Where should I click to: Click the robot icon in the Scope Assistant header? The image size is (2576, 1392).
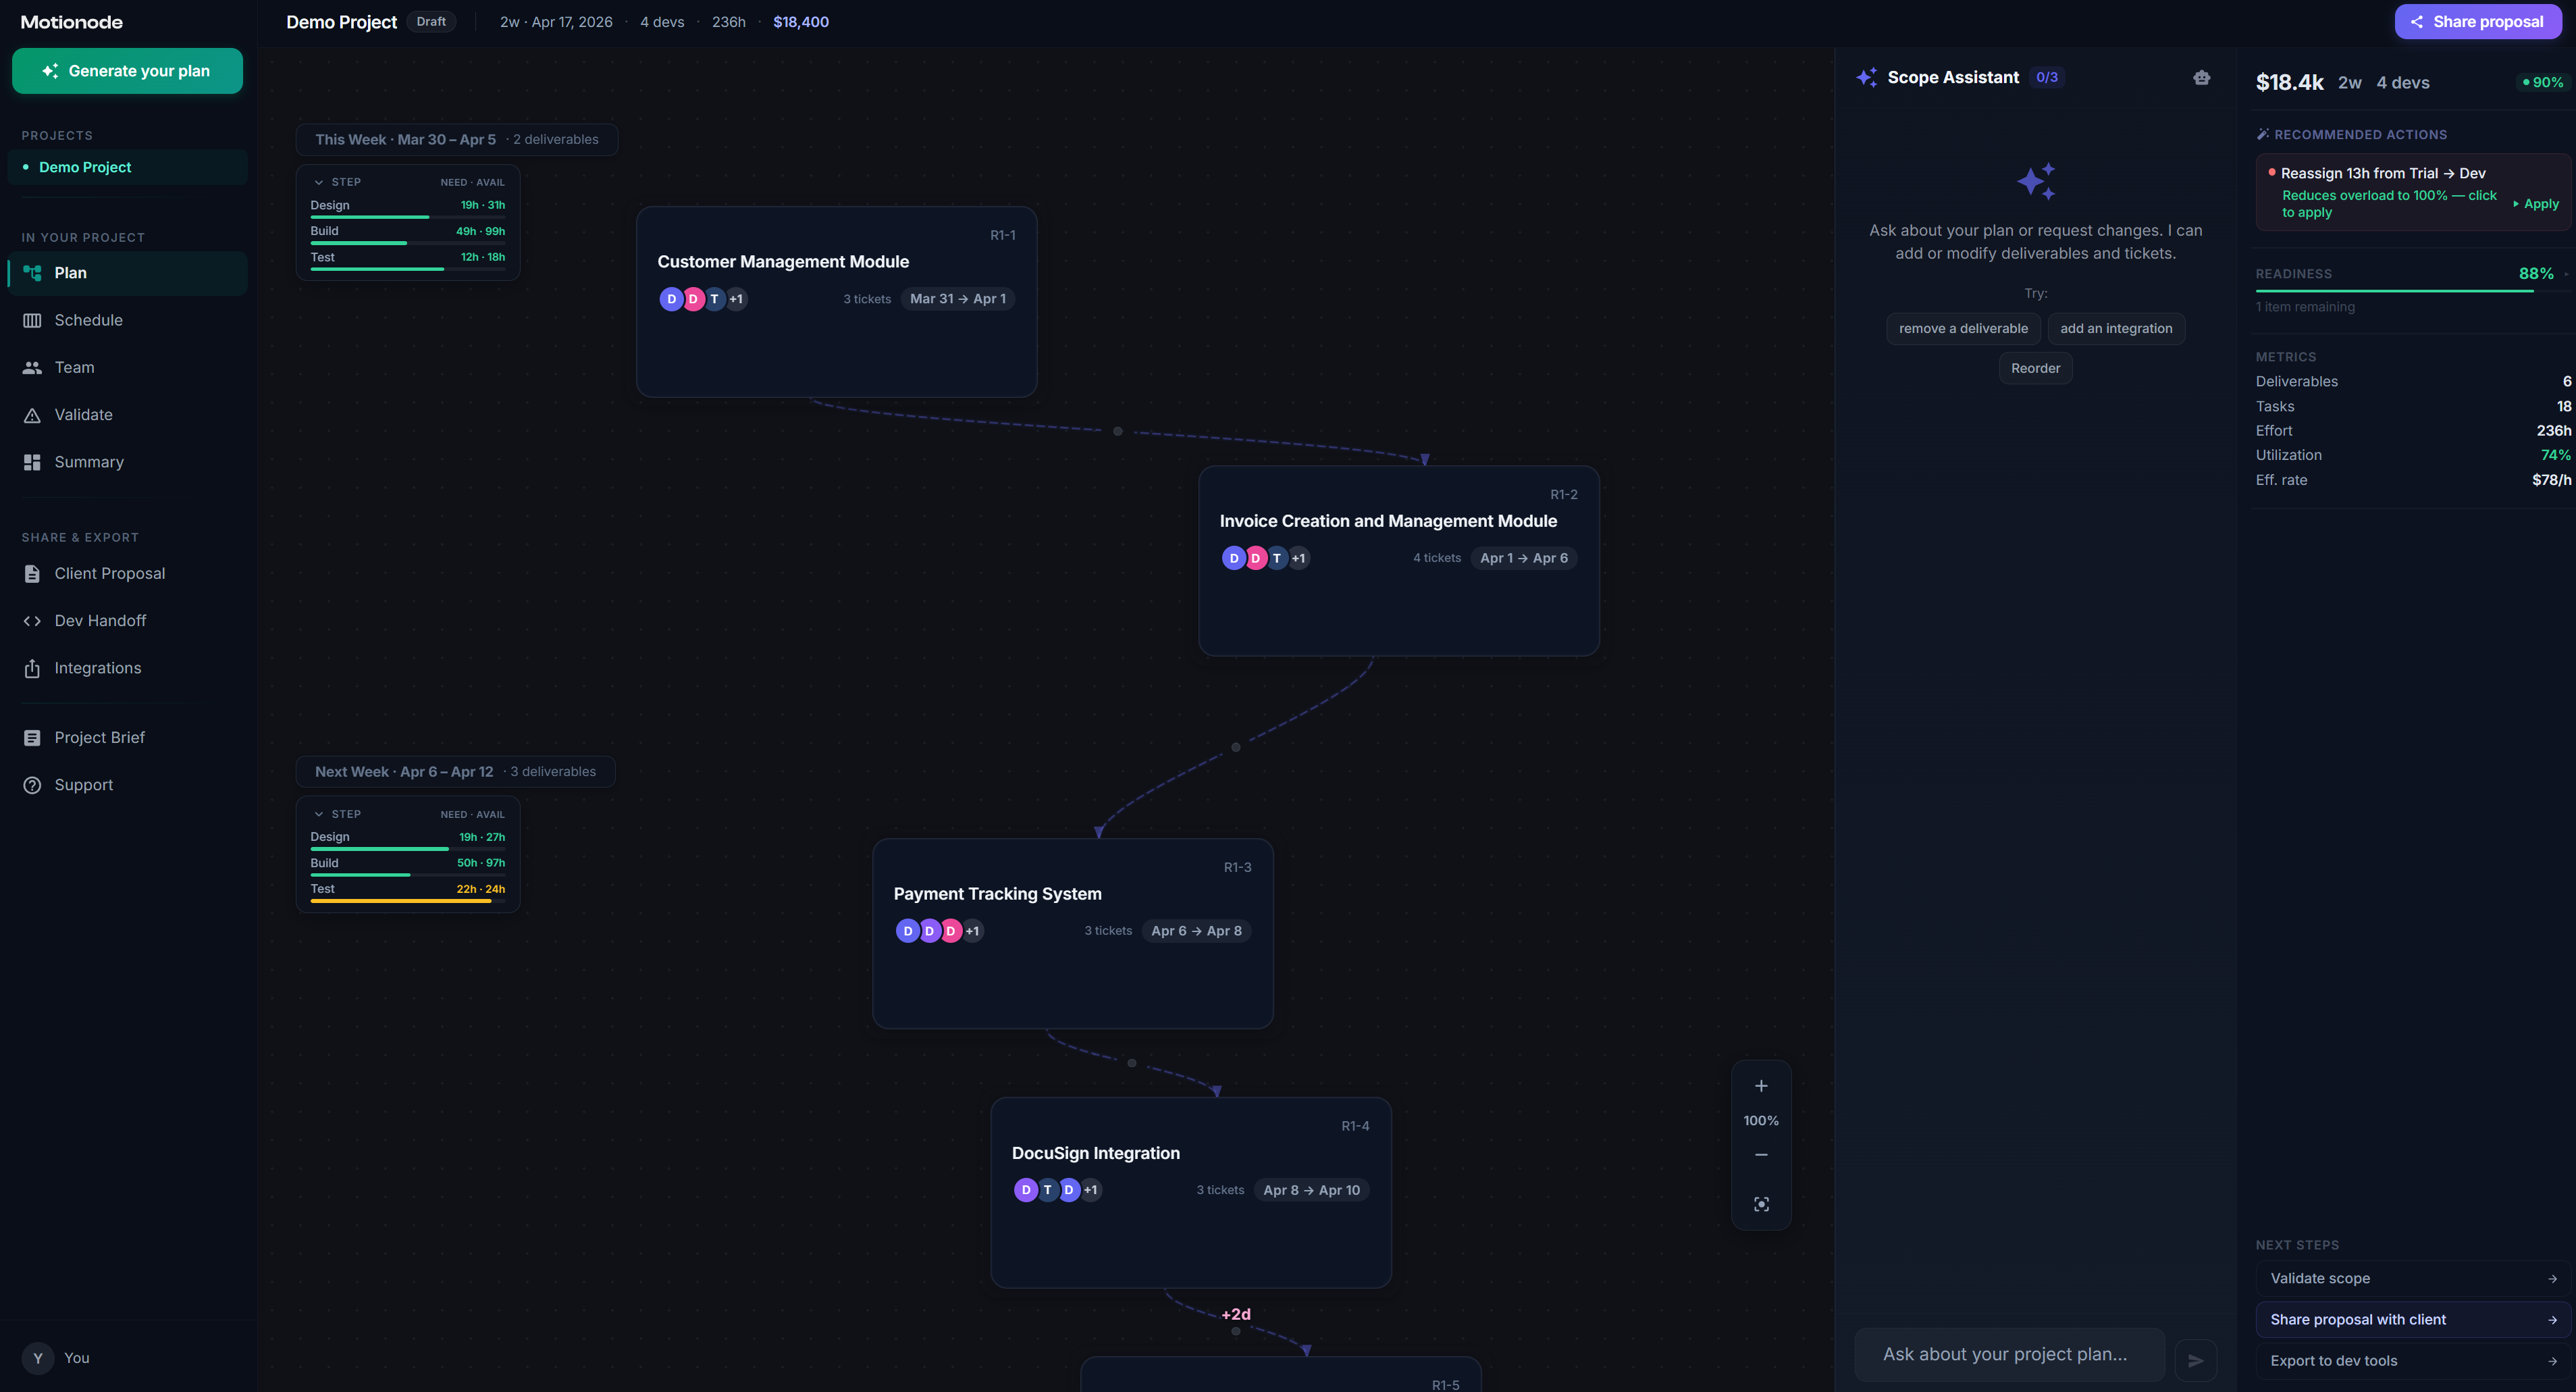2202,77
